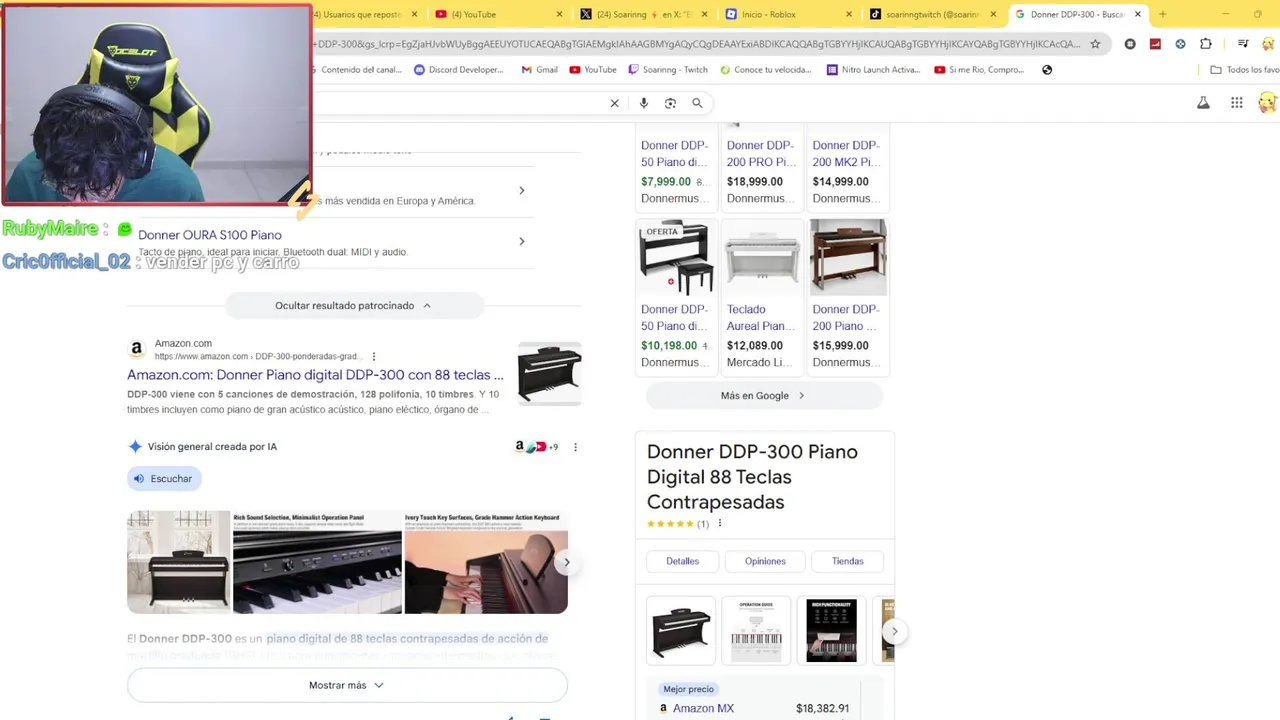
Task: Select the first black piano product photo
Action: point(681,631)
